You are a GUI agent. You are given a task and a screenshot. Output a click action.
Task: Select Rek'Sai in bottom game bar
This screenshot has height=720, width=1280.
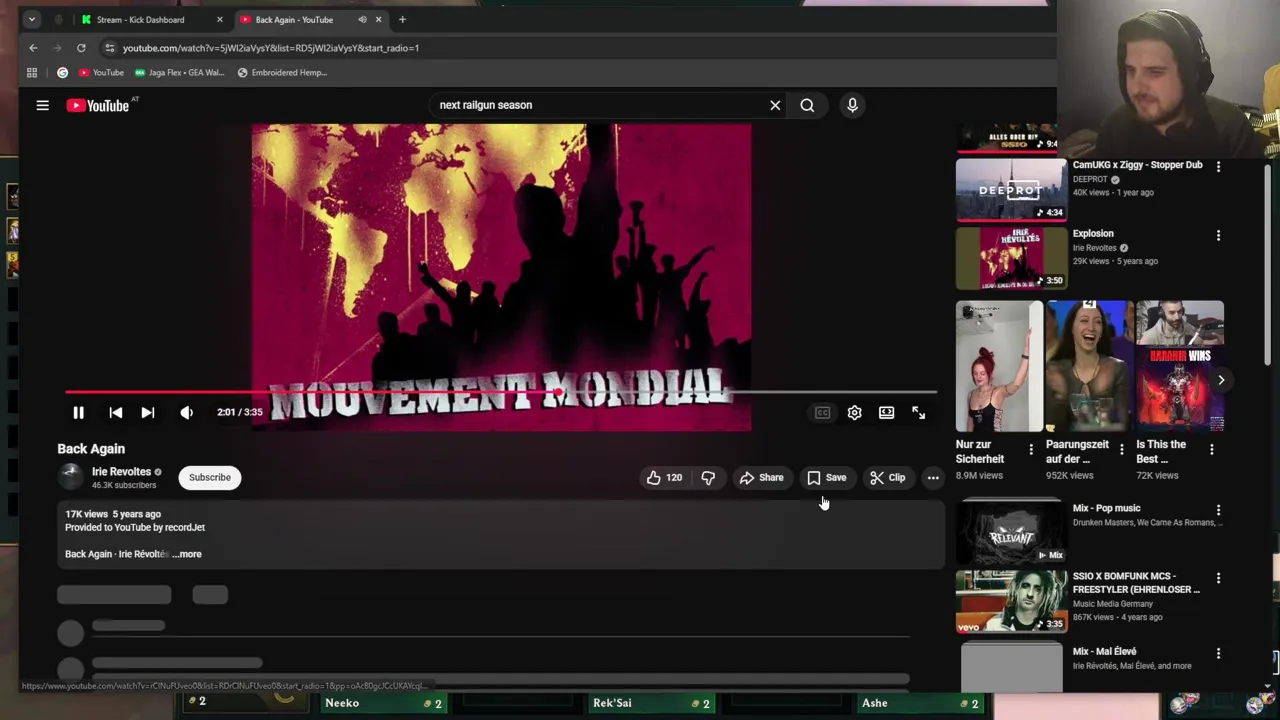pyautogui.click(x=650, y=703)
